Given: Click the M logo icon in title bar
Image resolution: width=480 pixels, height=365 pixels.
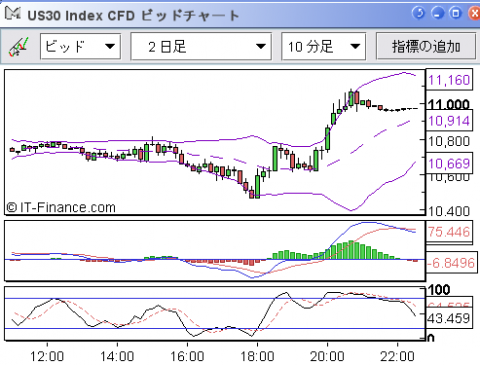Looking at the screenshot, I should (x=13, y=14).
